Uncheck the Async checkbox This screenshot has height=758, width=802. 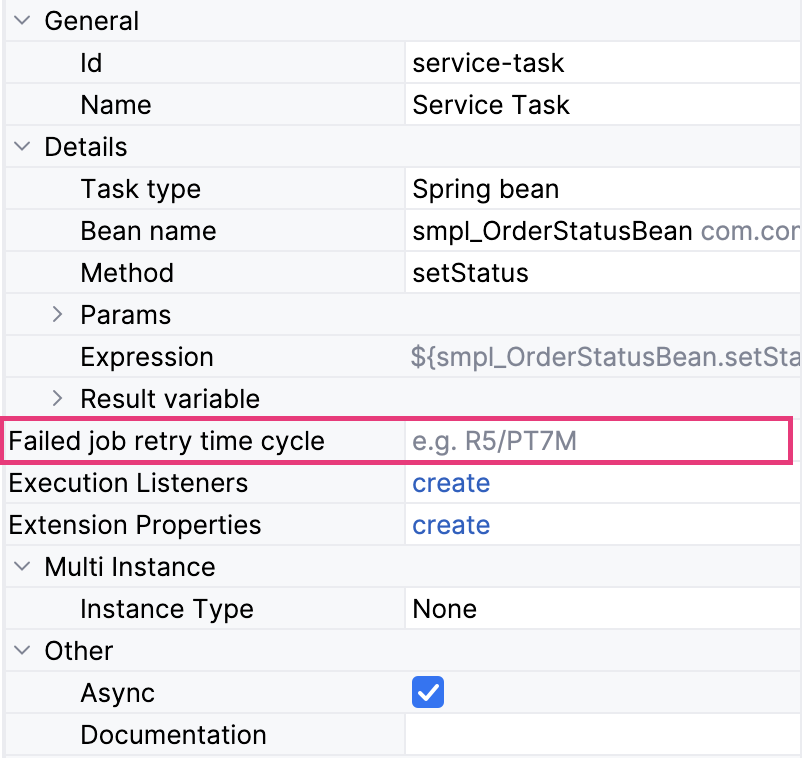tap(428, 693)
